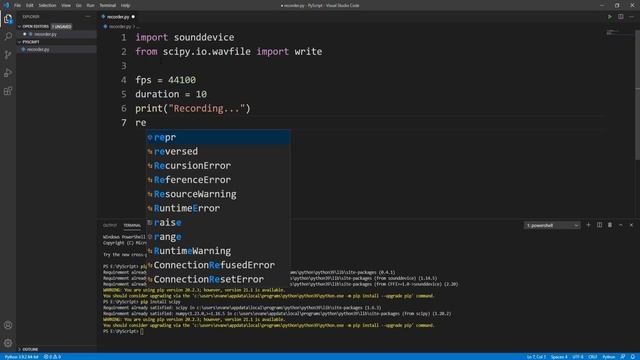Run the Python file with play icon
Viewport: 640px width, 360px height.
[610, 17]
